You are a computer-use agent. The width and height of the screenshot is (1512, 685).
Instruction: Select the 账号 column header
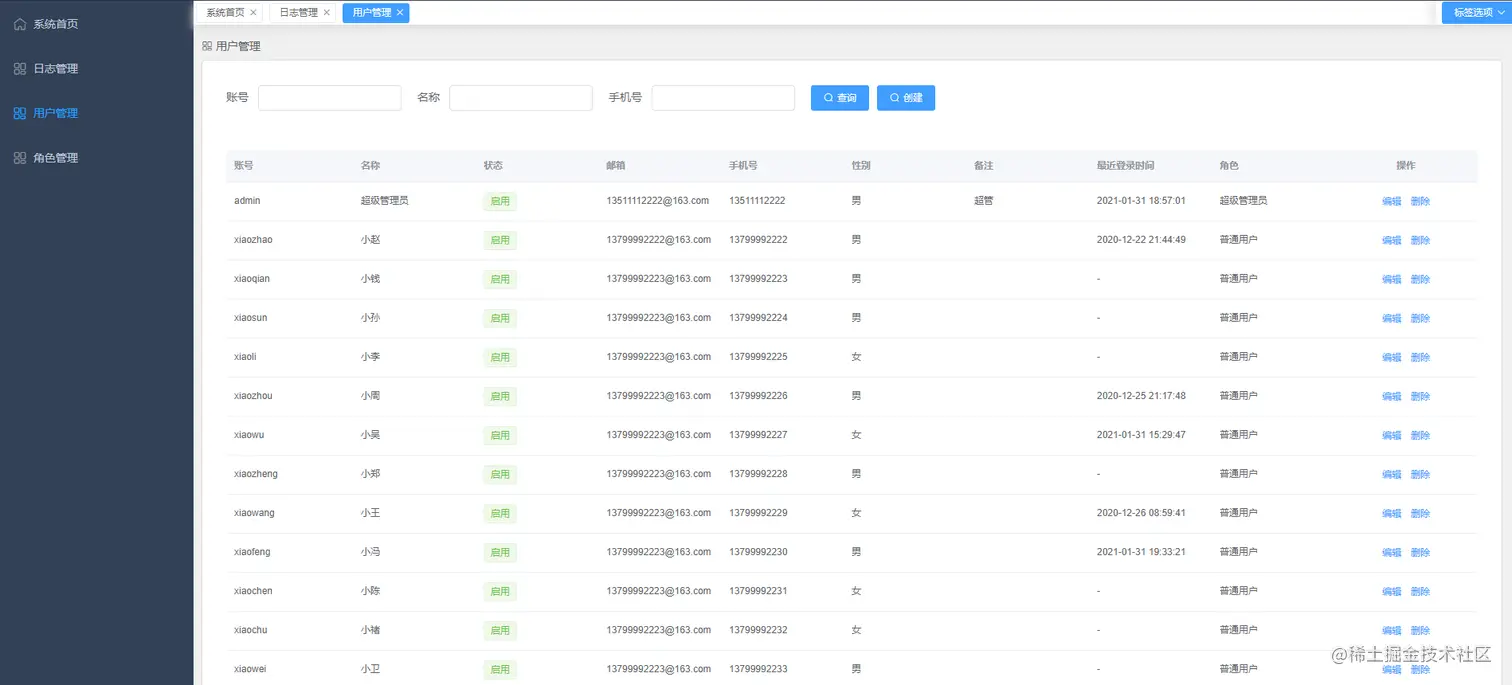click(244, 165)
